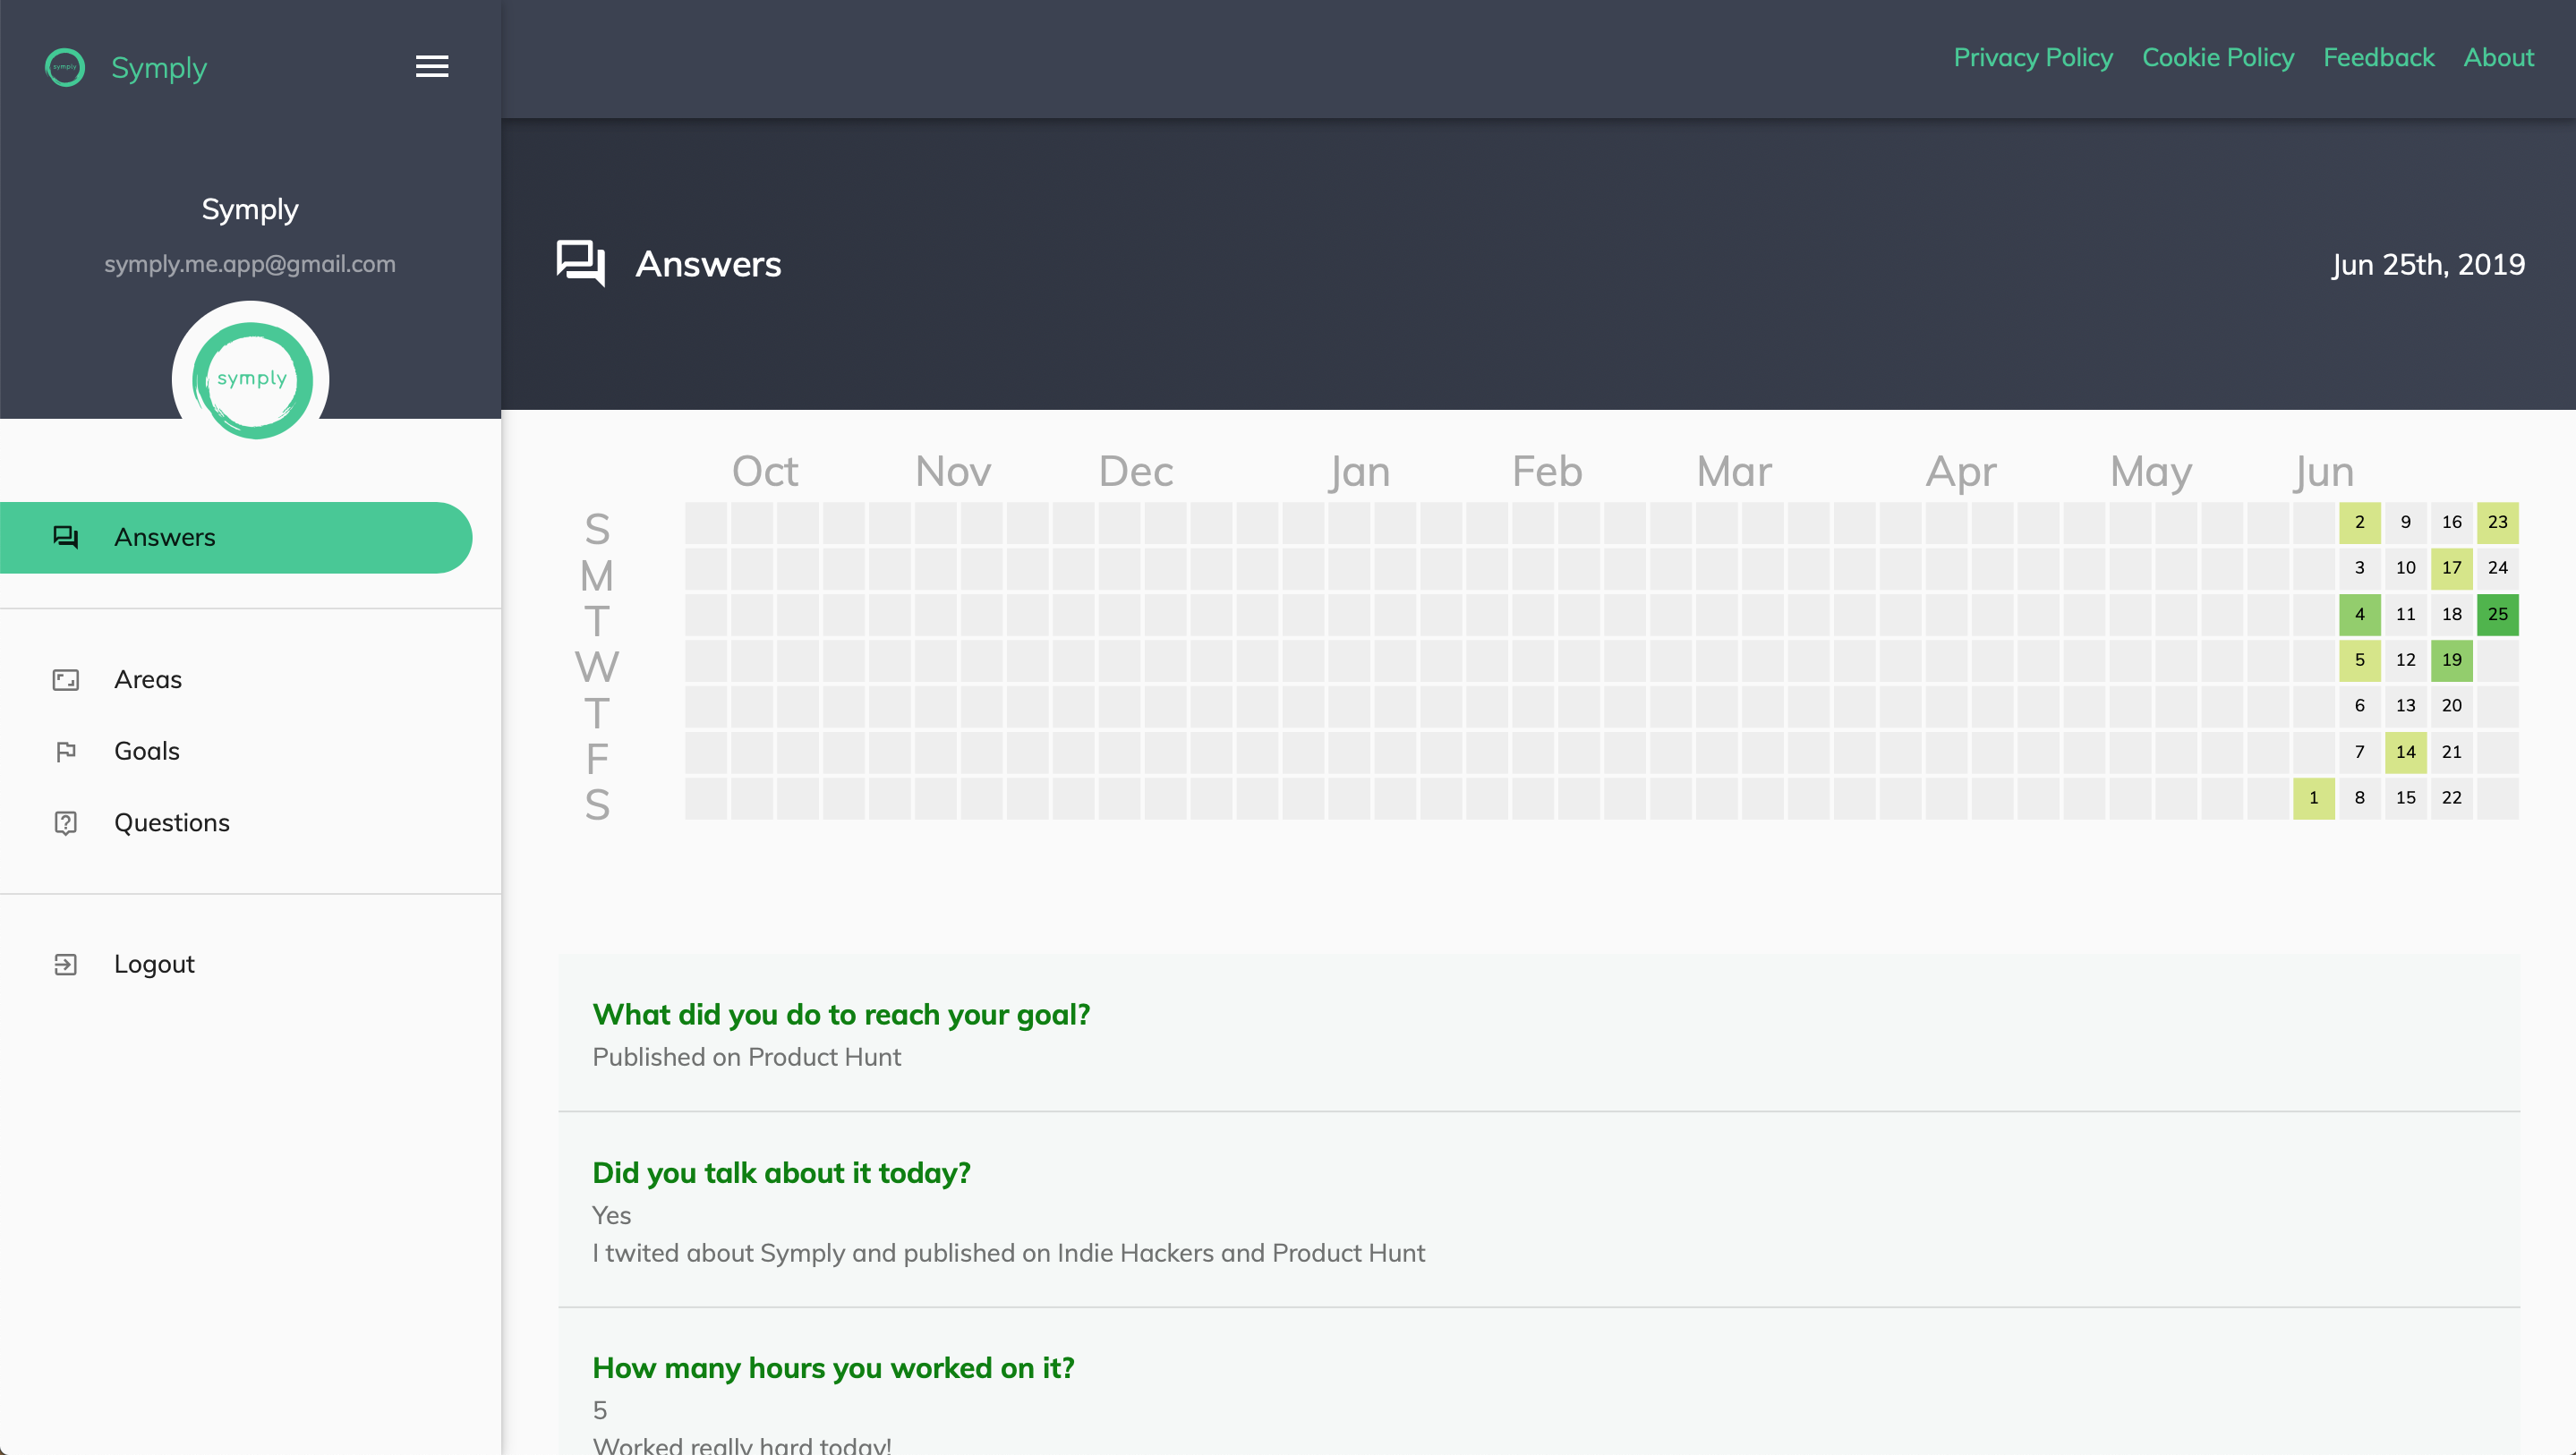Image resolution: width=2576 pixels, height=1455 pixels.
Task: Toggle the hamburger menu in sidebar
Action: (432, 66)
